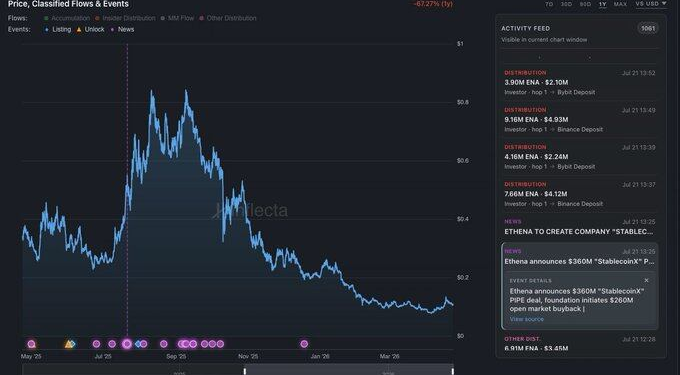
Task: Open the 'ETHENA TO CREATE COMPANY' news item
Action: 580,227
